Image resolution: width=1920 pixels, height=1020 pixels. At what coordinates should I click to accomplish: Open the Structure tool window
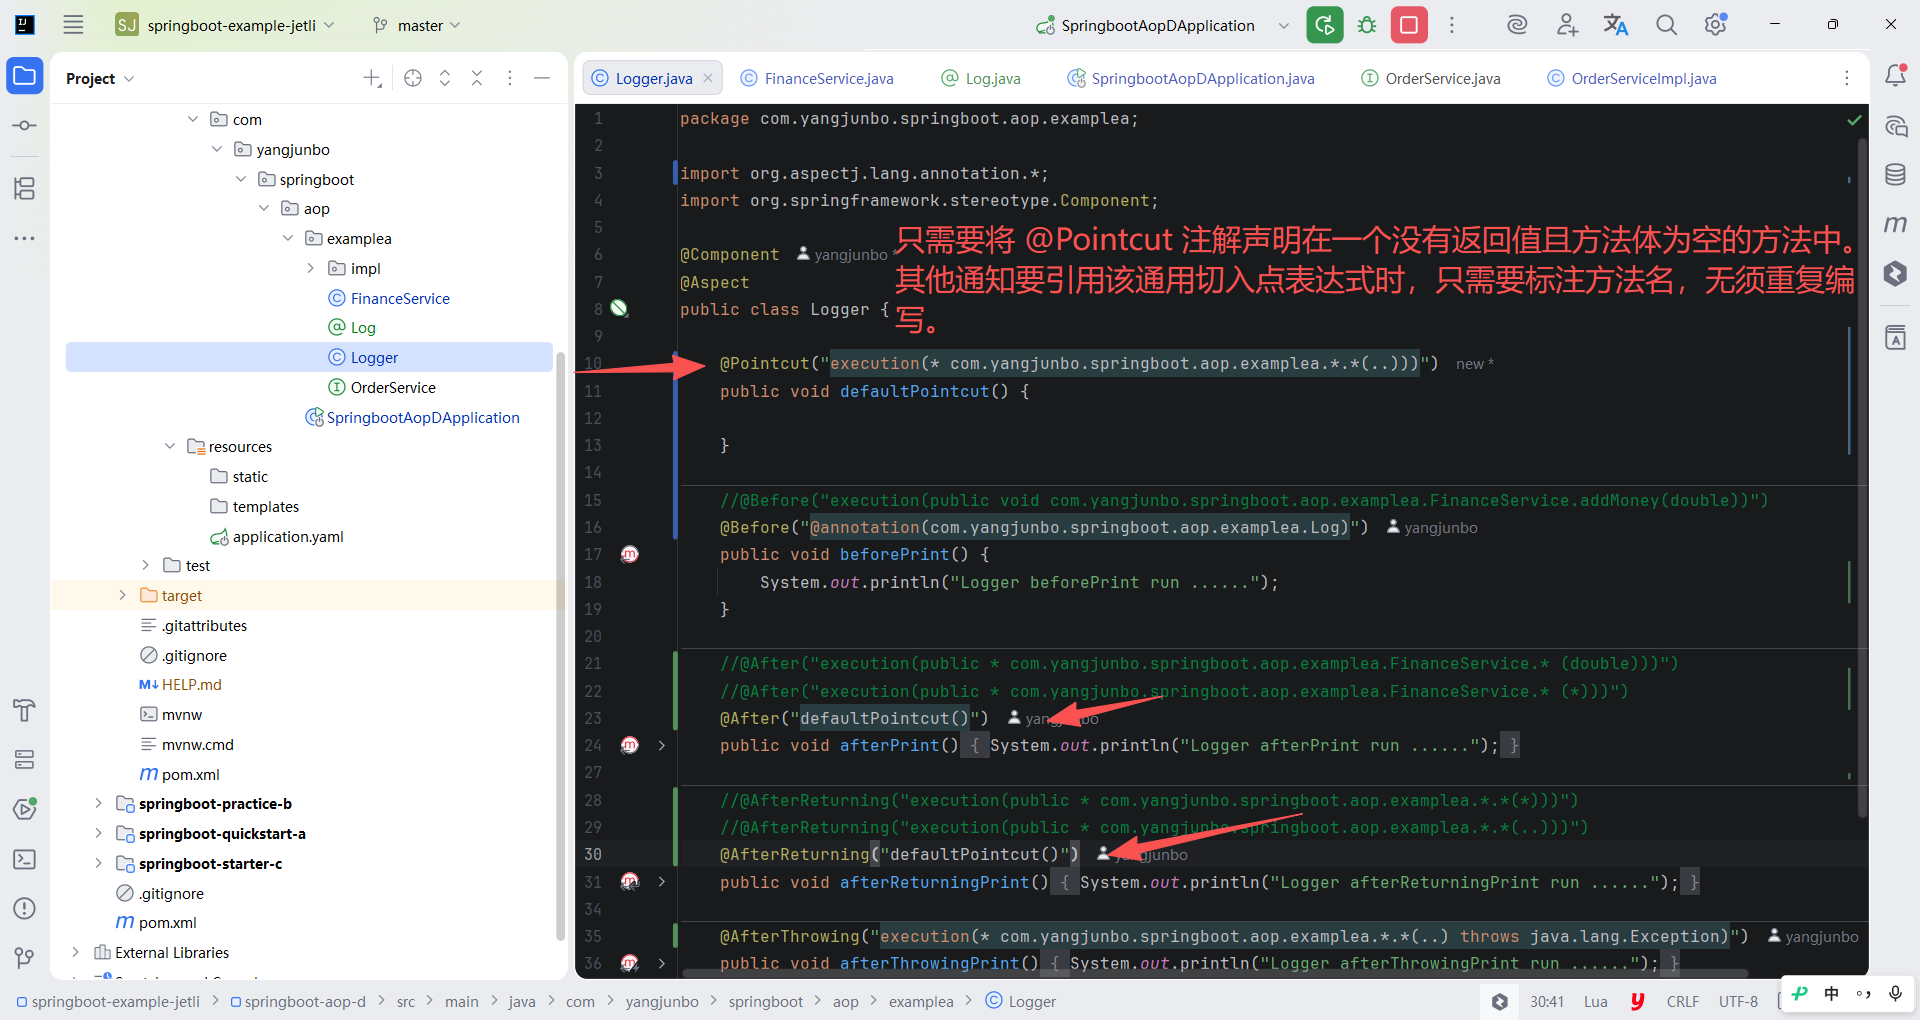pos(25,188)
